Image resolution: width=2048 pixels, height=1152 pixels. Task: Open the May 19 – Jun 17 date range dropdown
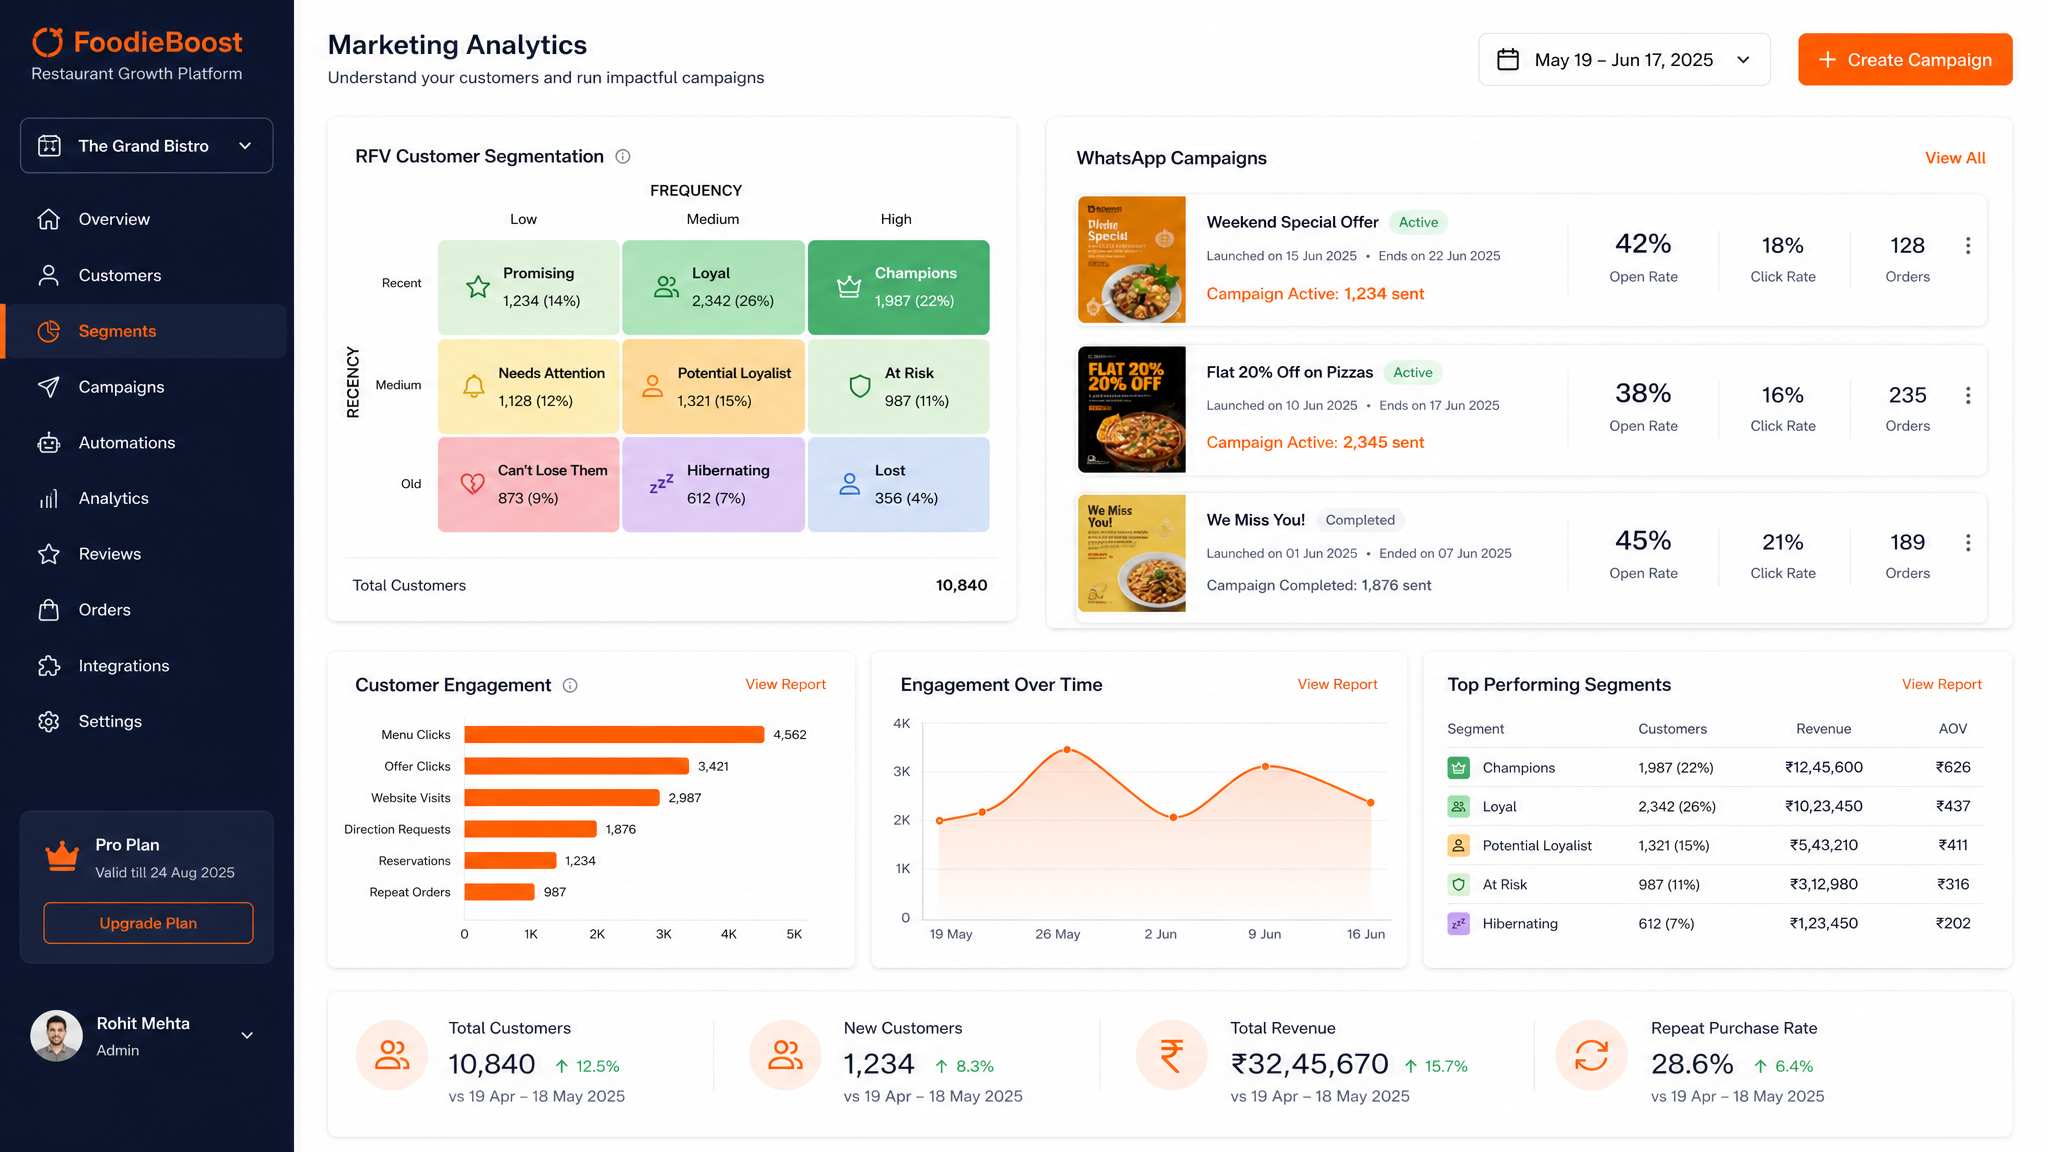pyautogui.click(x=1624, y=60)
